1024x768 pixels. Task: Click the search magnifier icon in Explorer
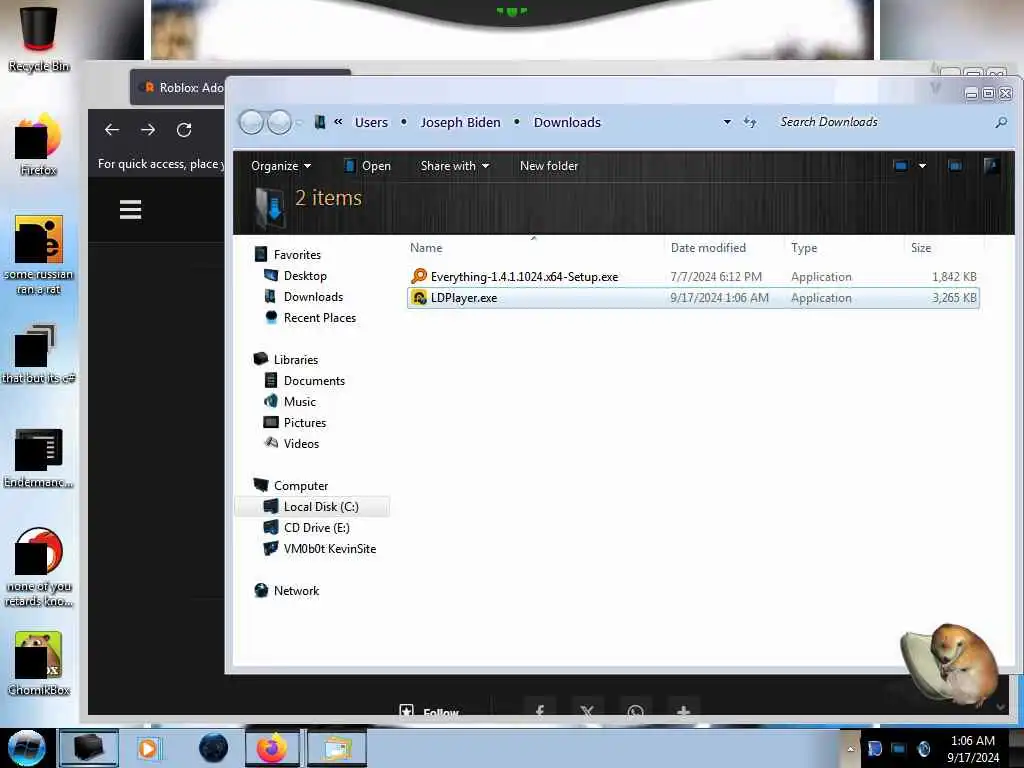click(x=1000, y=122)
